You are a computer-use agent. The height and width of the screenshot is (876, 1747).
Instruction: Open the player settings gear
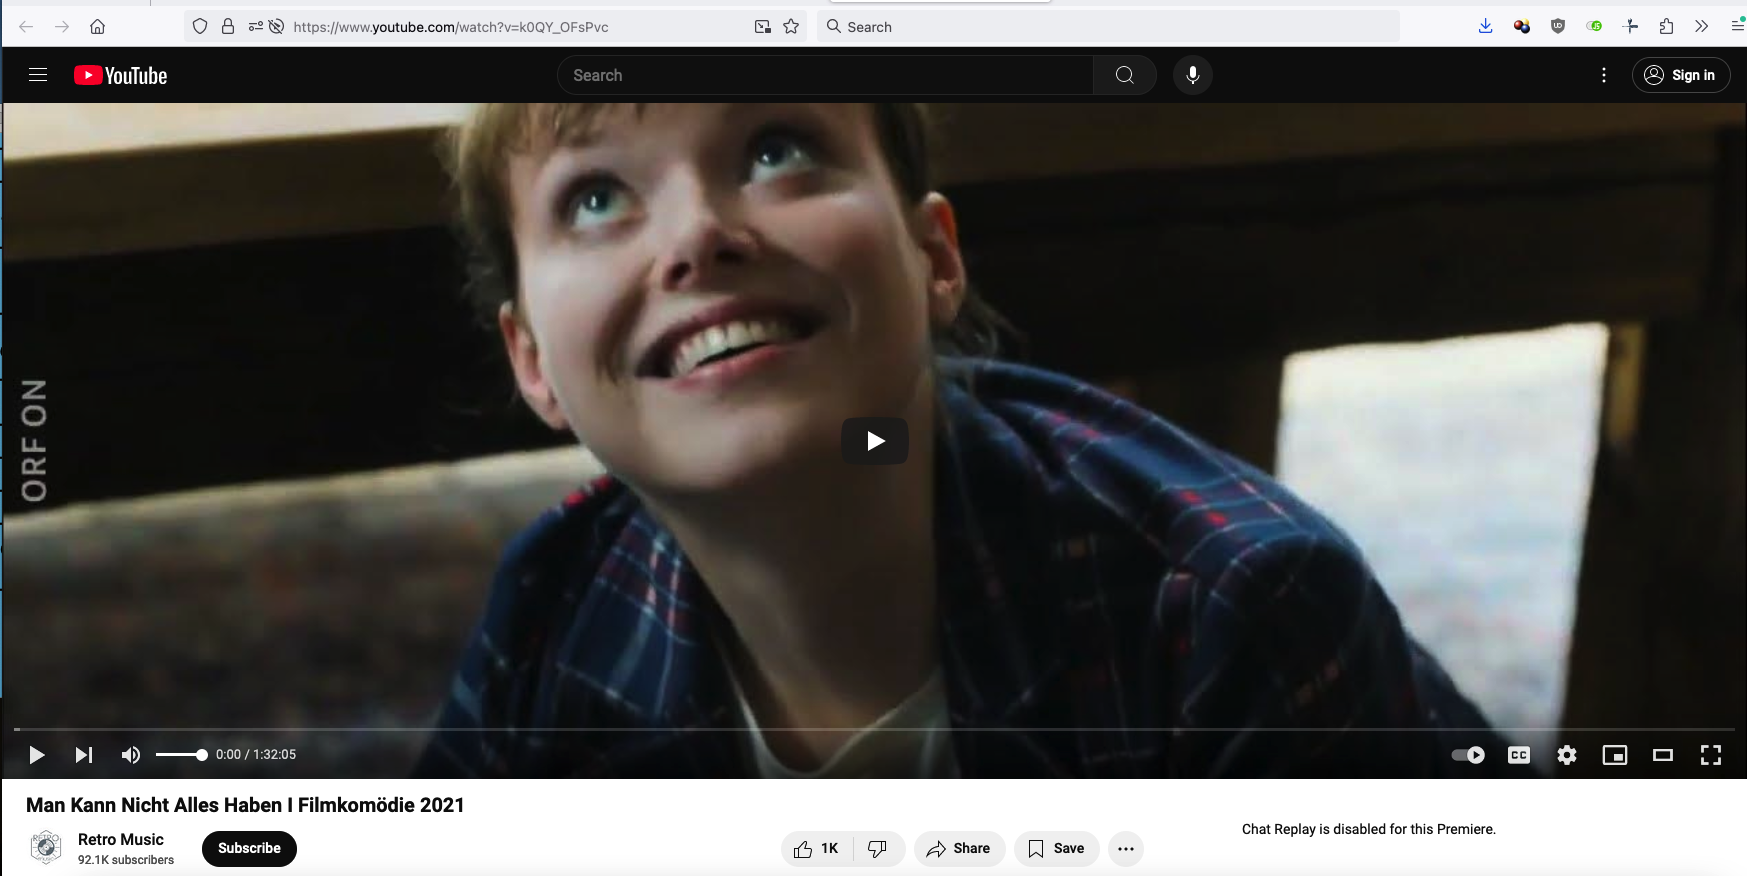coord(1567,755)
